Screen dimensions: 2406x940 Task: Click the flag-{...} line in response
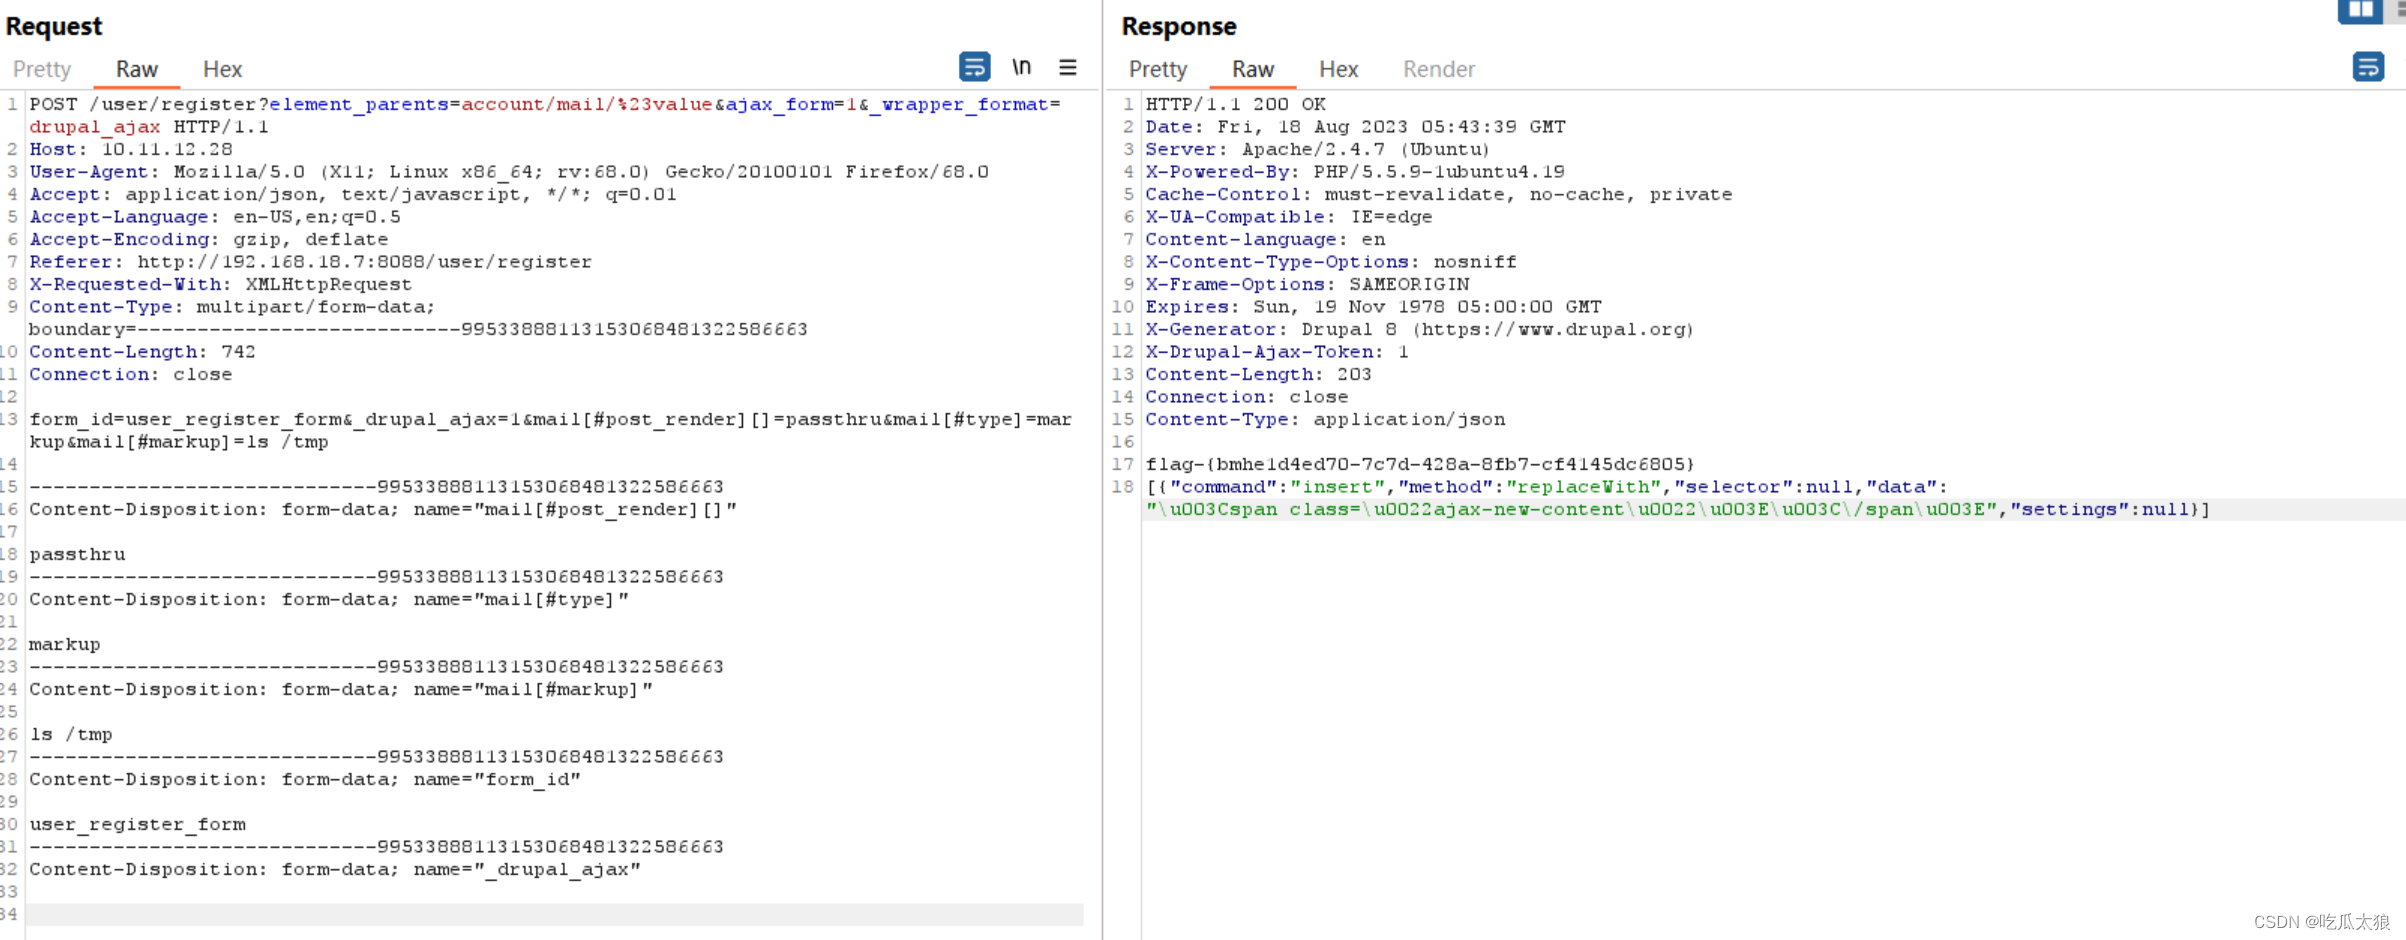tap(1420, 464)
